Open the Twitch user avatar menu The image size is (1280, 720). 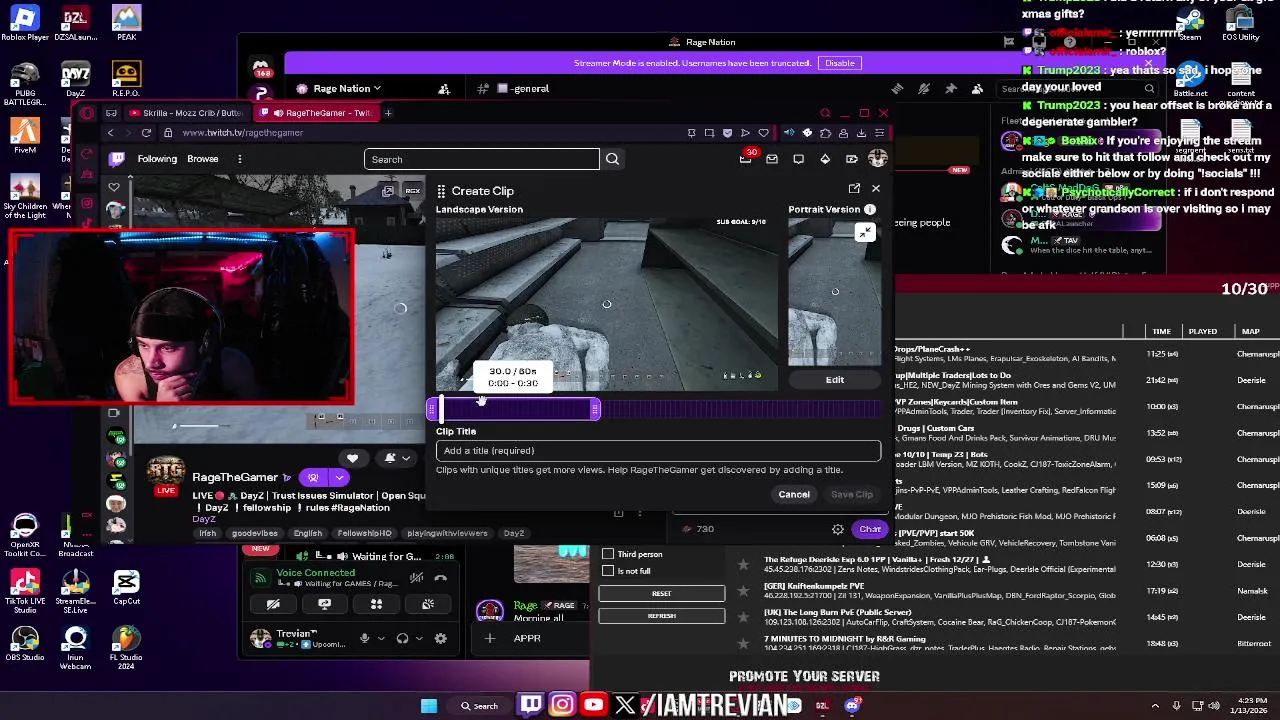coord(878,158)
